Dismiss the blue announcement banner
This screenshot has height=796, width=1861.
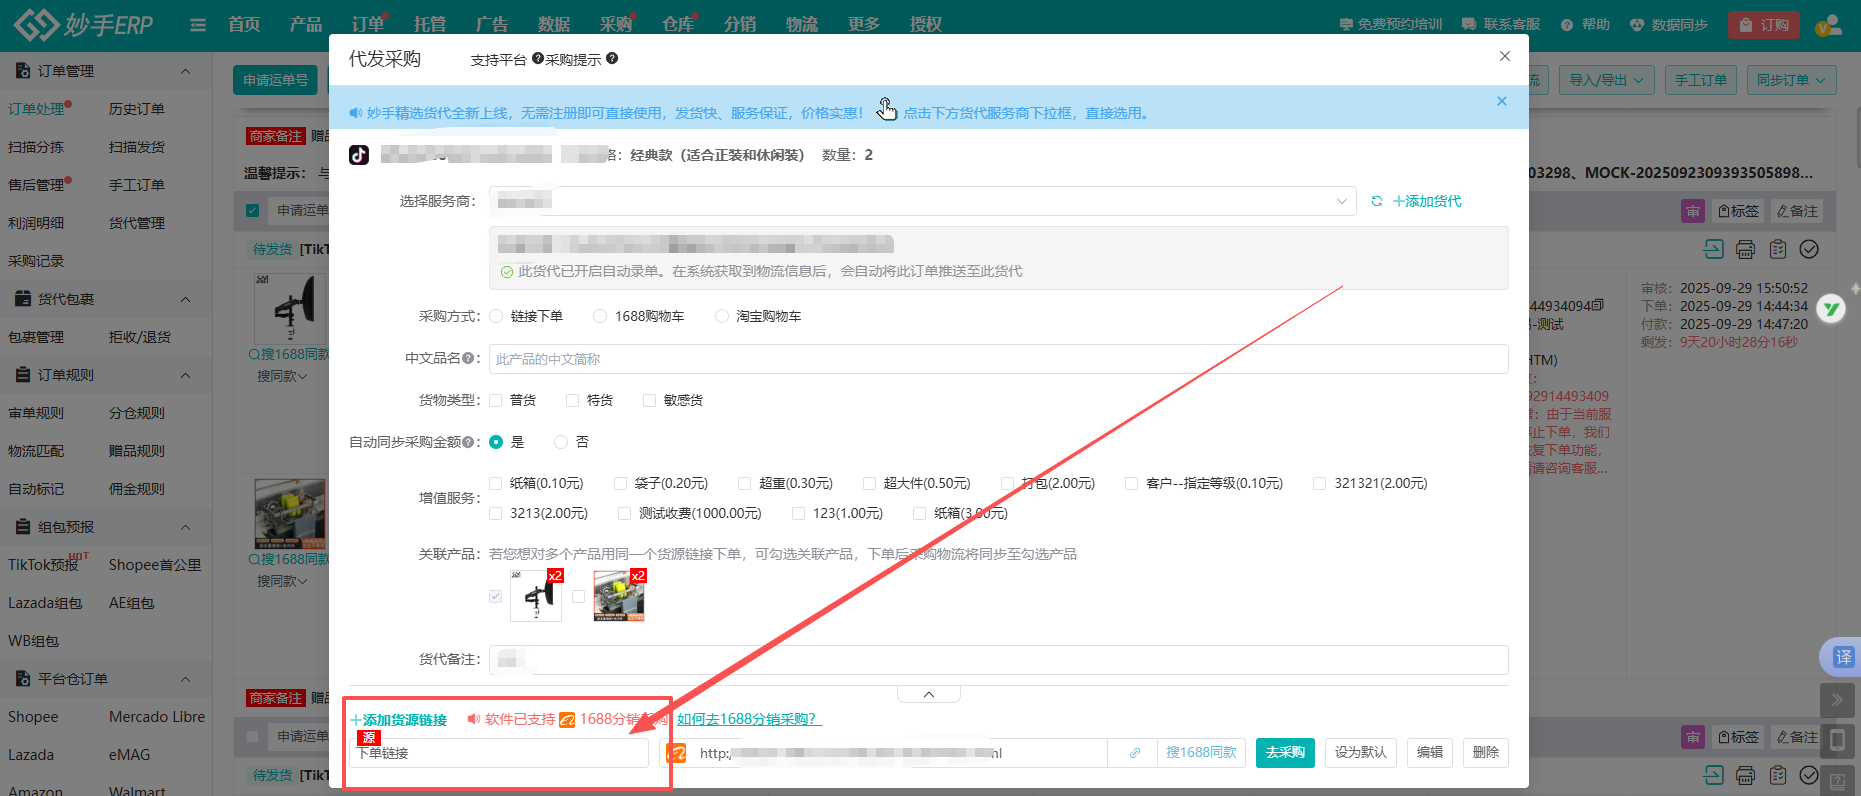[1501, 101]
